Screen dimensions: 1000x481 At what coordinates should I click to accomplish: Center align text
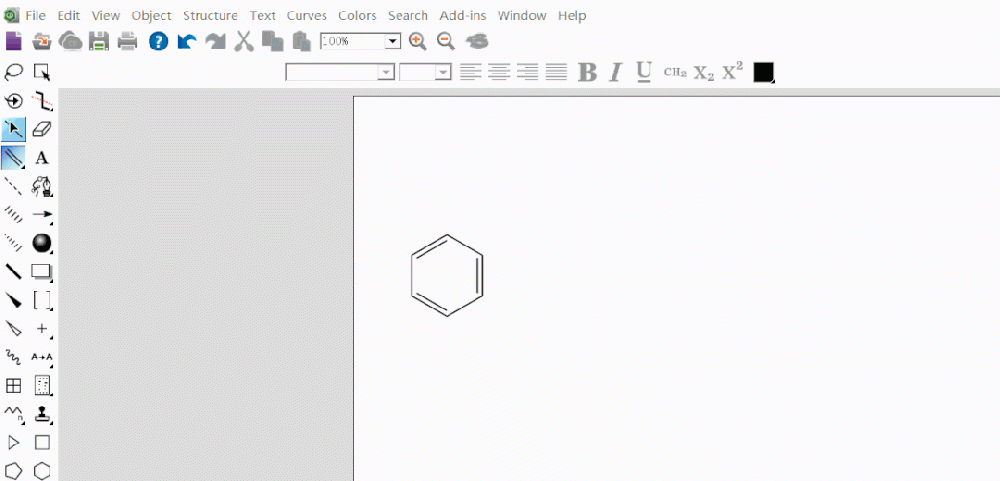(499, 72)
